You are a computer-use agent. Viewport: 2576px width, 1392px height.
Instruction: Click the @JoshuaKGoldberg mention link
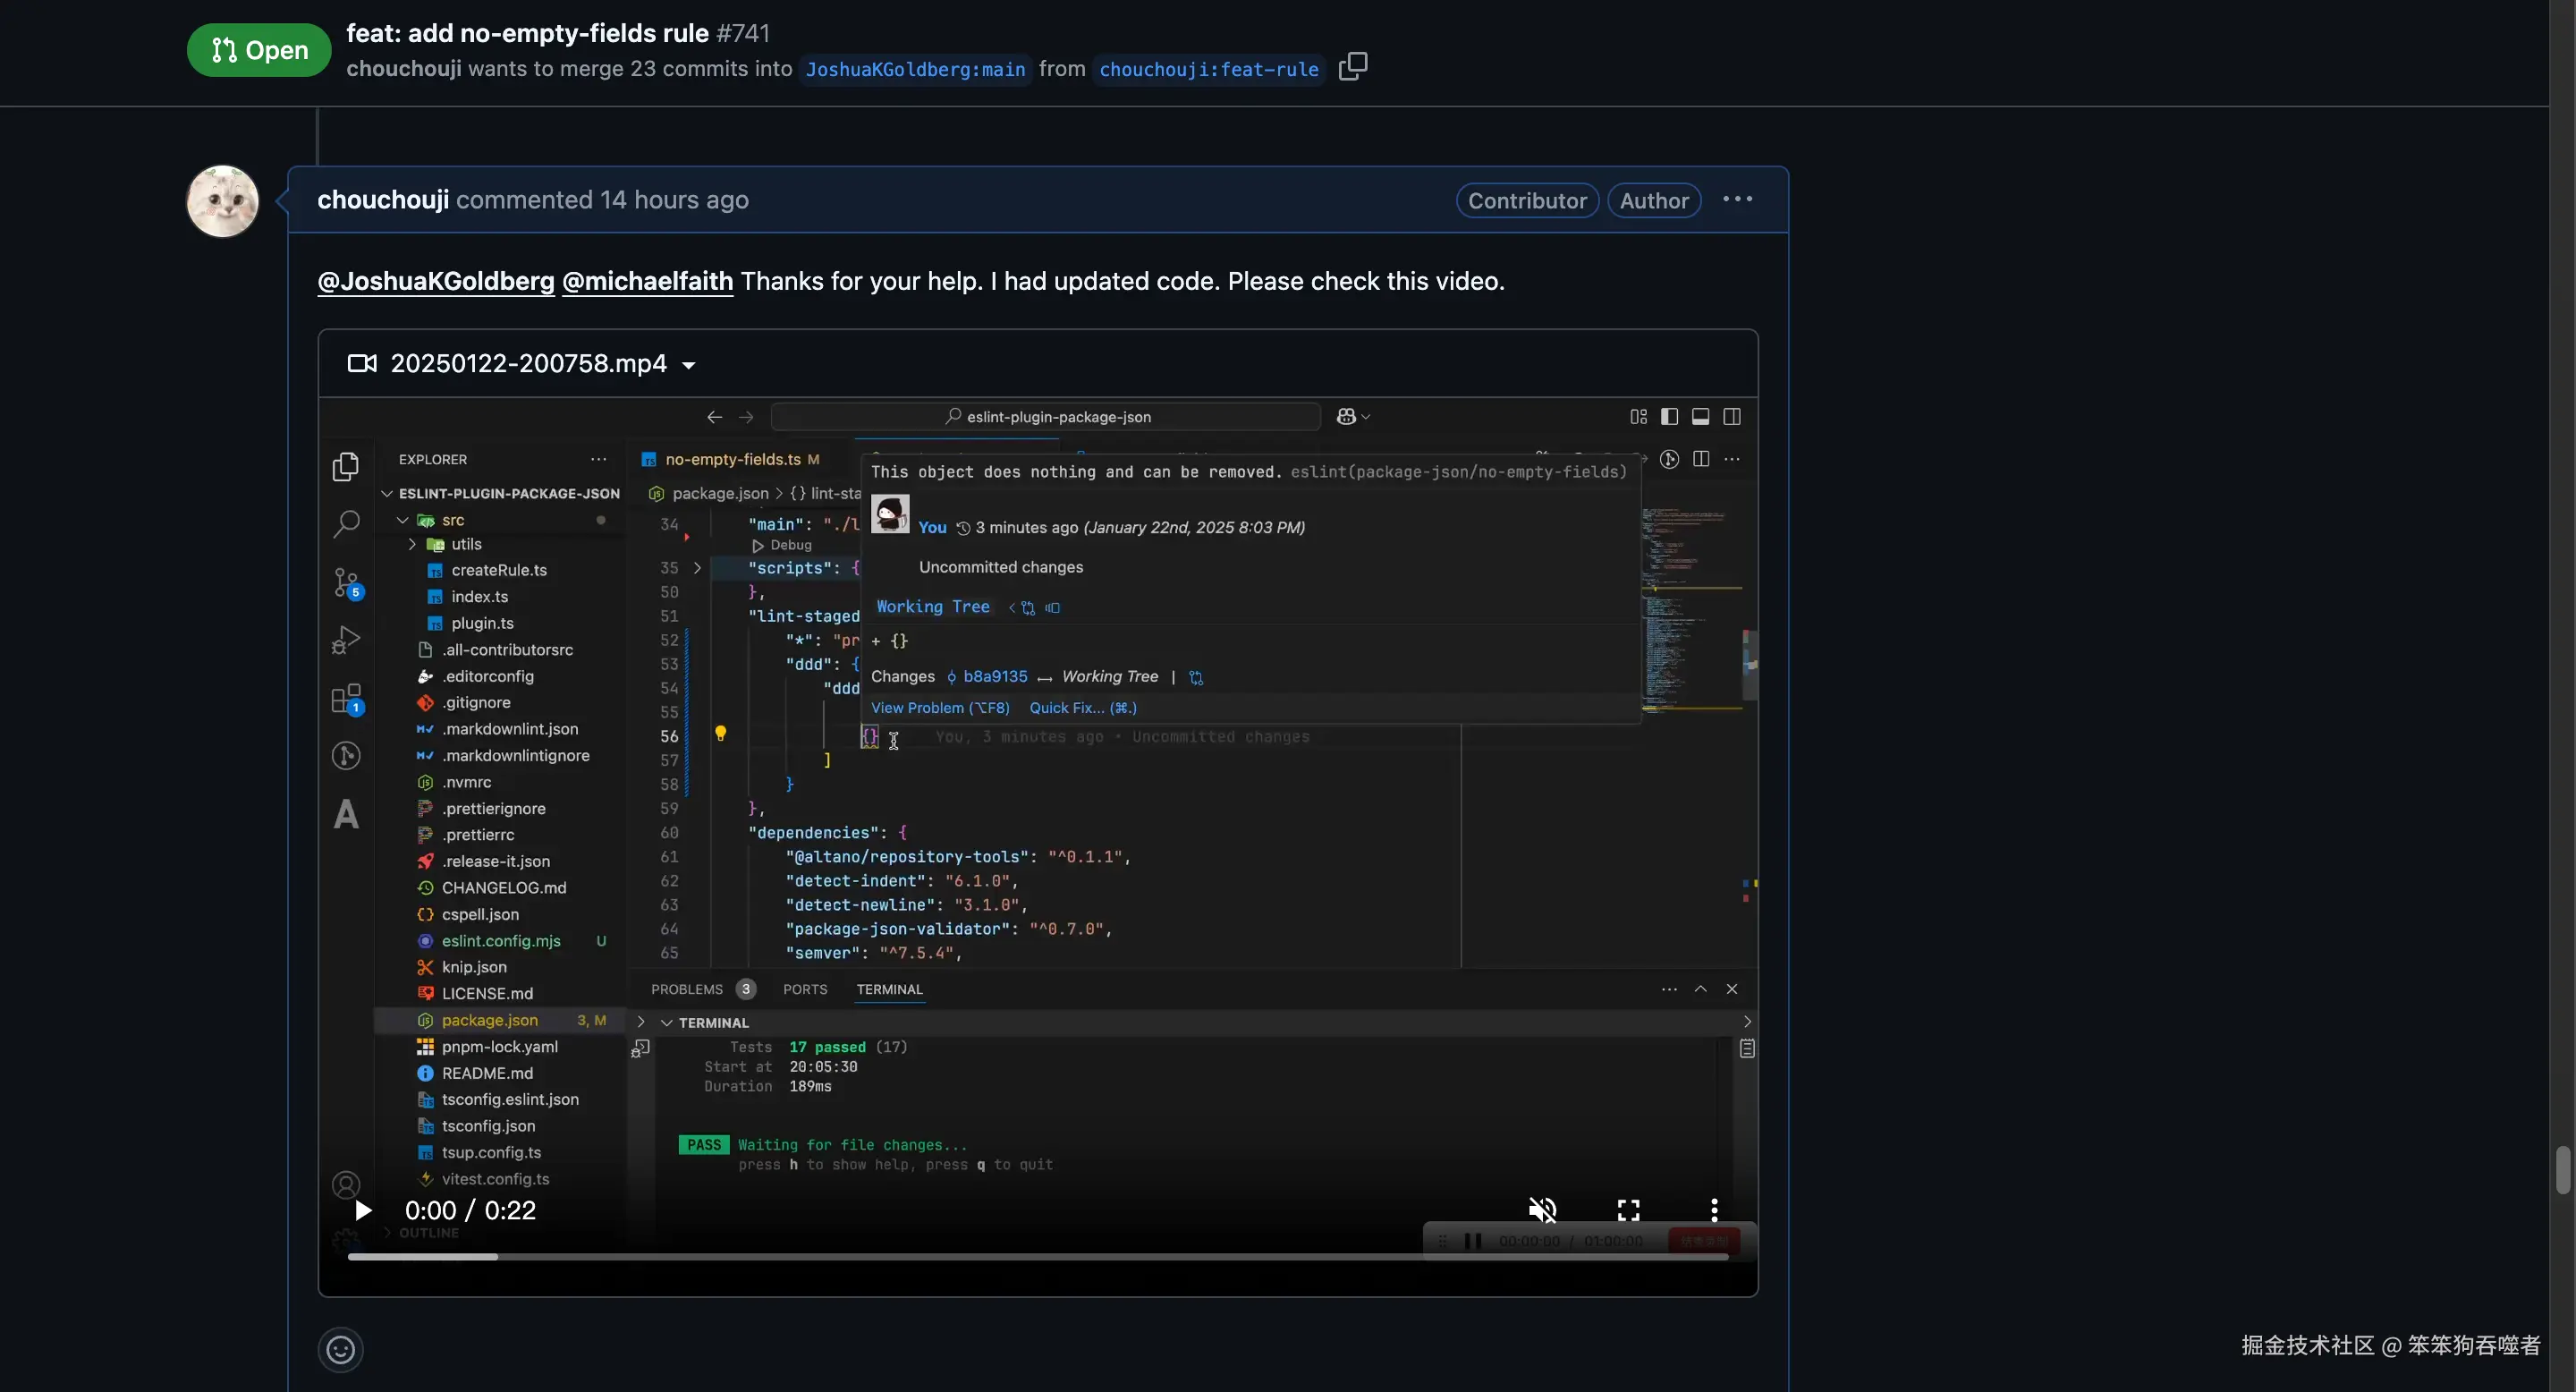[435, 281]
